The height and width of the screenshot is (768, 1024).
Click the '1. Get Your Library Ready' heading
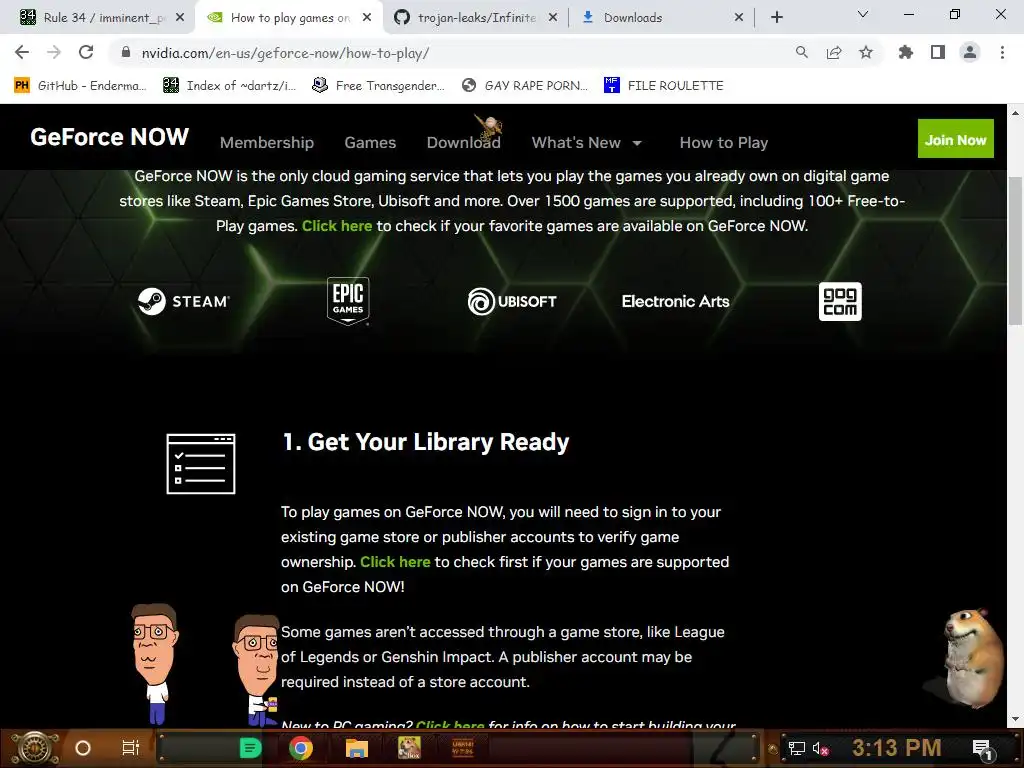(x=425, y=442)
